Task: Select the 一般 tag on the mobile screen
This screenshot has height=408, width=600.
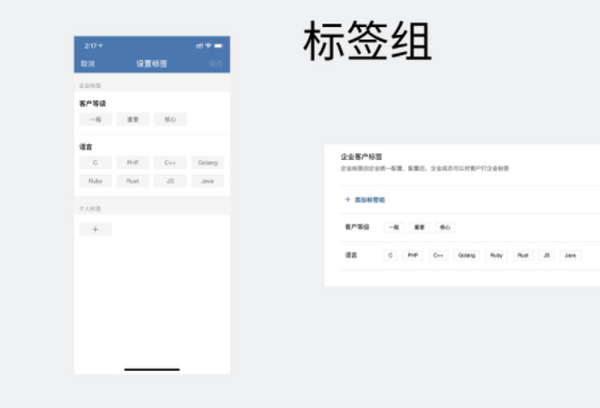Action: pos(95,119)
